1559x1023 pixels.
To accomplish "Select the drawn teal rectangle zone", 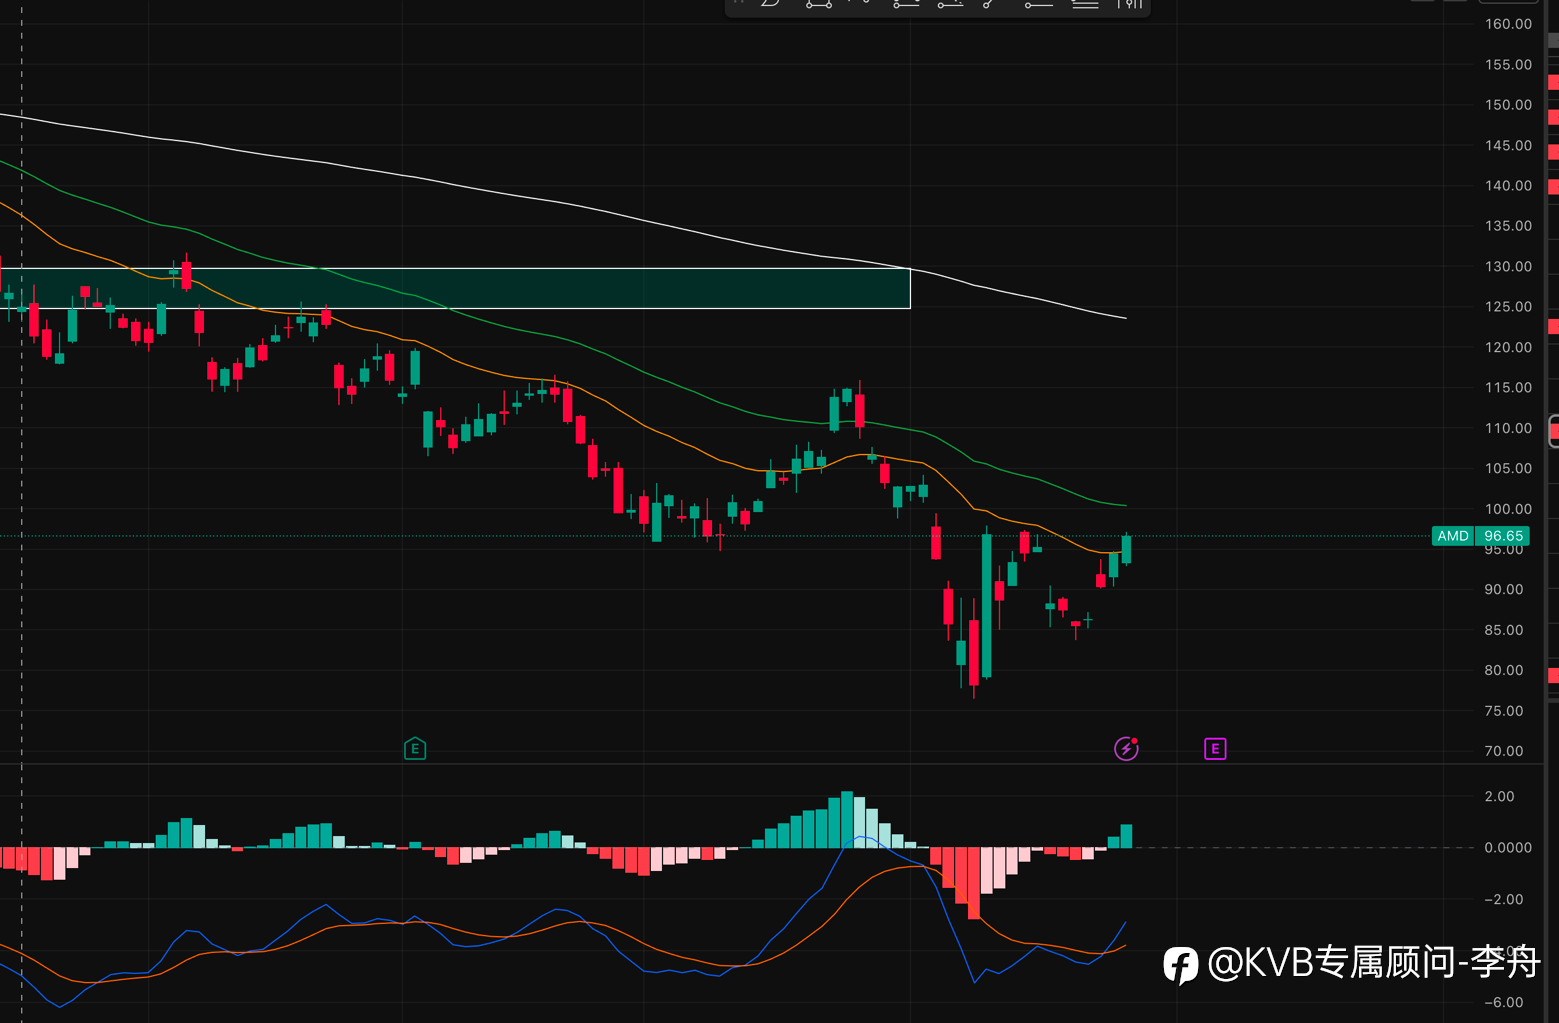I will coord(455,288).
